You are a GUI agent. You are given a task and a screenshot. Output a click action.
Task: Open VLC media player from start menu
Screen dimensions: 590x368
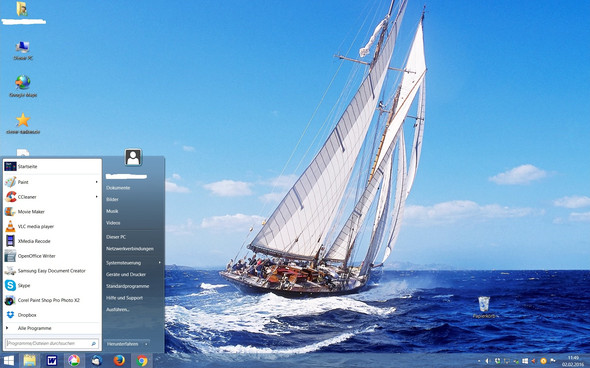click(52, 227)
